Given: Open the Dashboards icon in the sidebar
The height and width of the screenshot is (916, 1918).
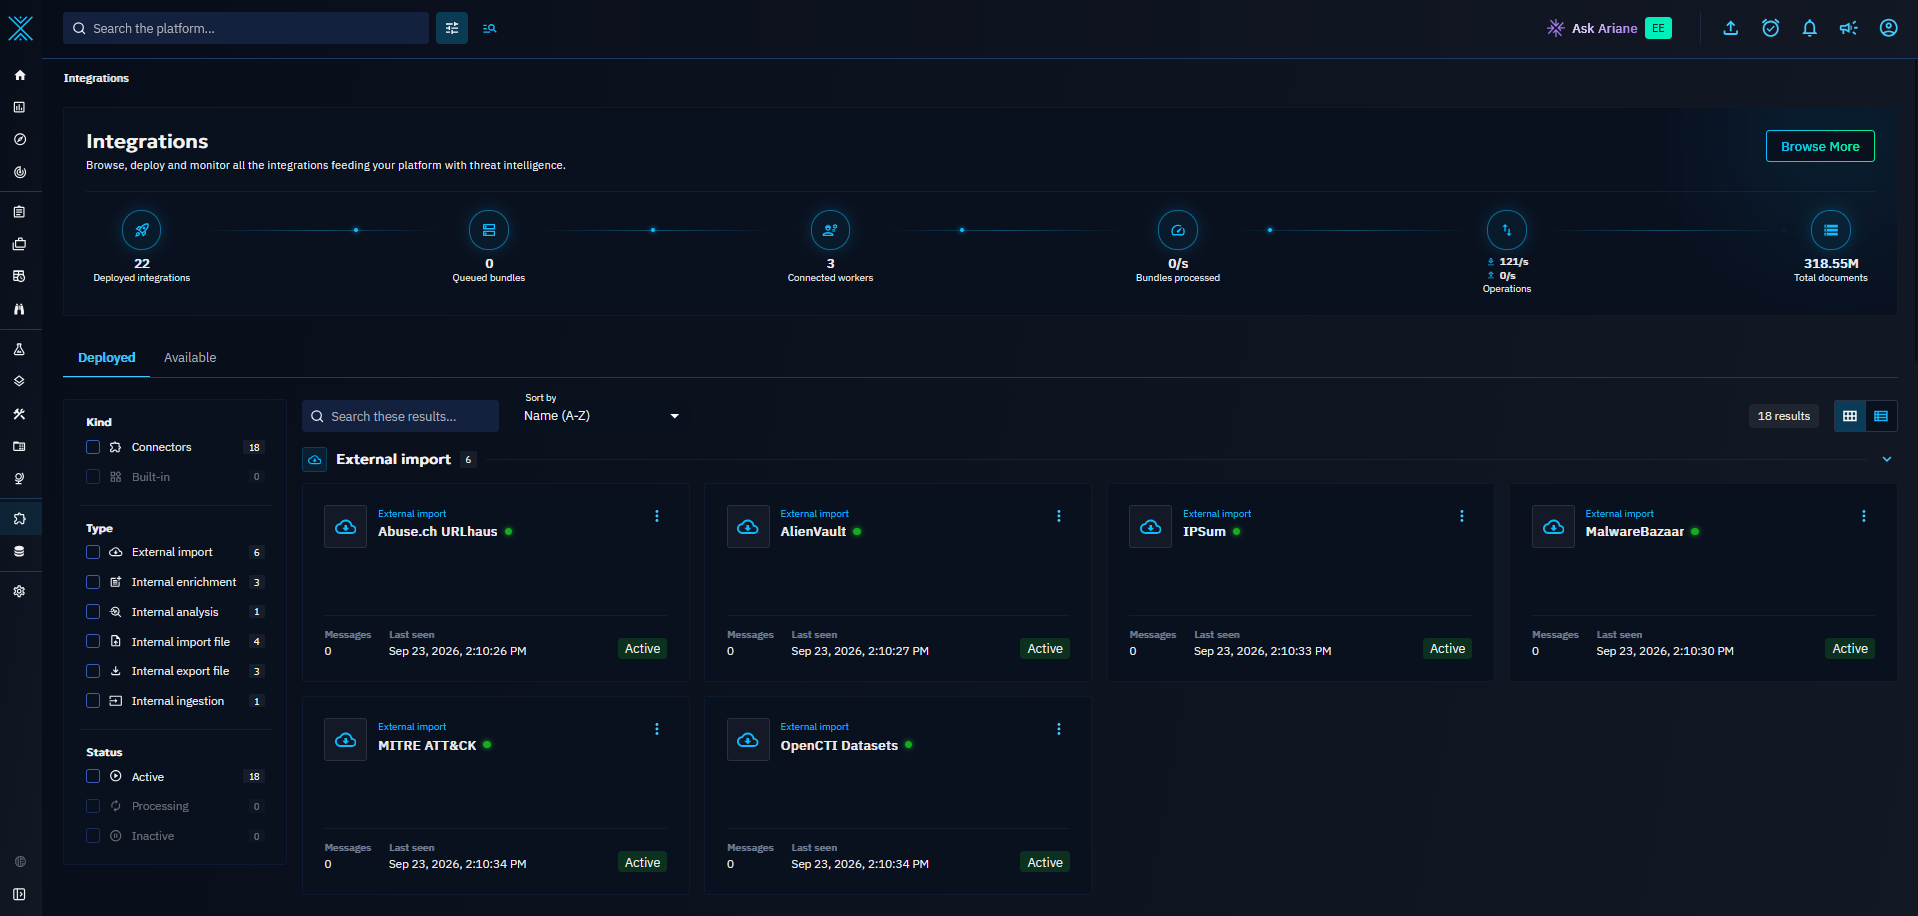Looking at the screenshot, I should pyautogui.click(x=19, y=107).
